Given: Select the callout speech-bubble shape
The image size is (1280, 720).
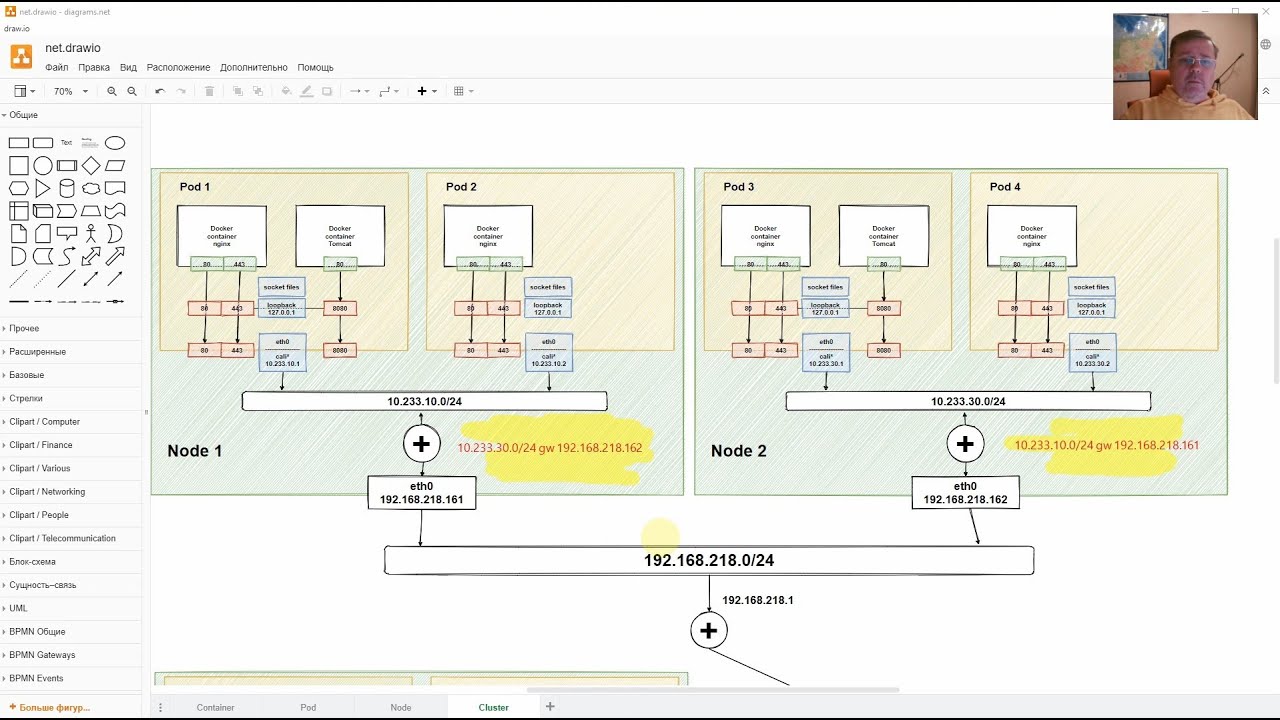Looking at the screenshot, I should pyautogui.click(x=67, y=233).
